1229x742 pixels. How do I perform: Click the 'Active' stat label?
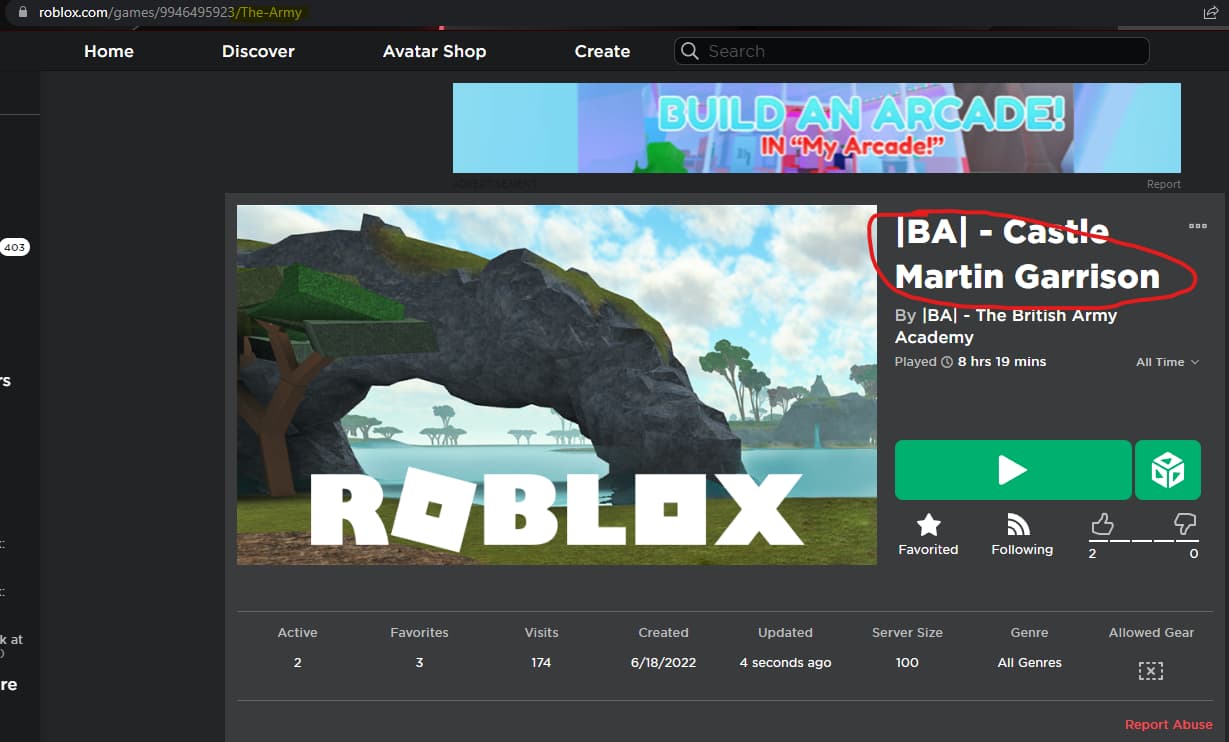[297, 633]
